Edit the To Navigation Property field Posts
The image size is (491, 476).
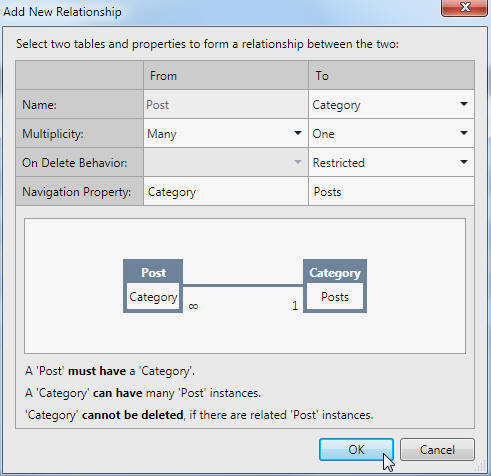(391, 192)
